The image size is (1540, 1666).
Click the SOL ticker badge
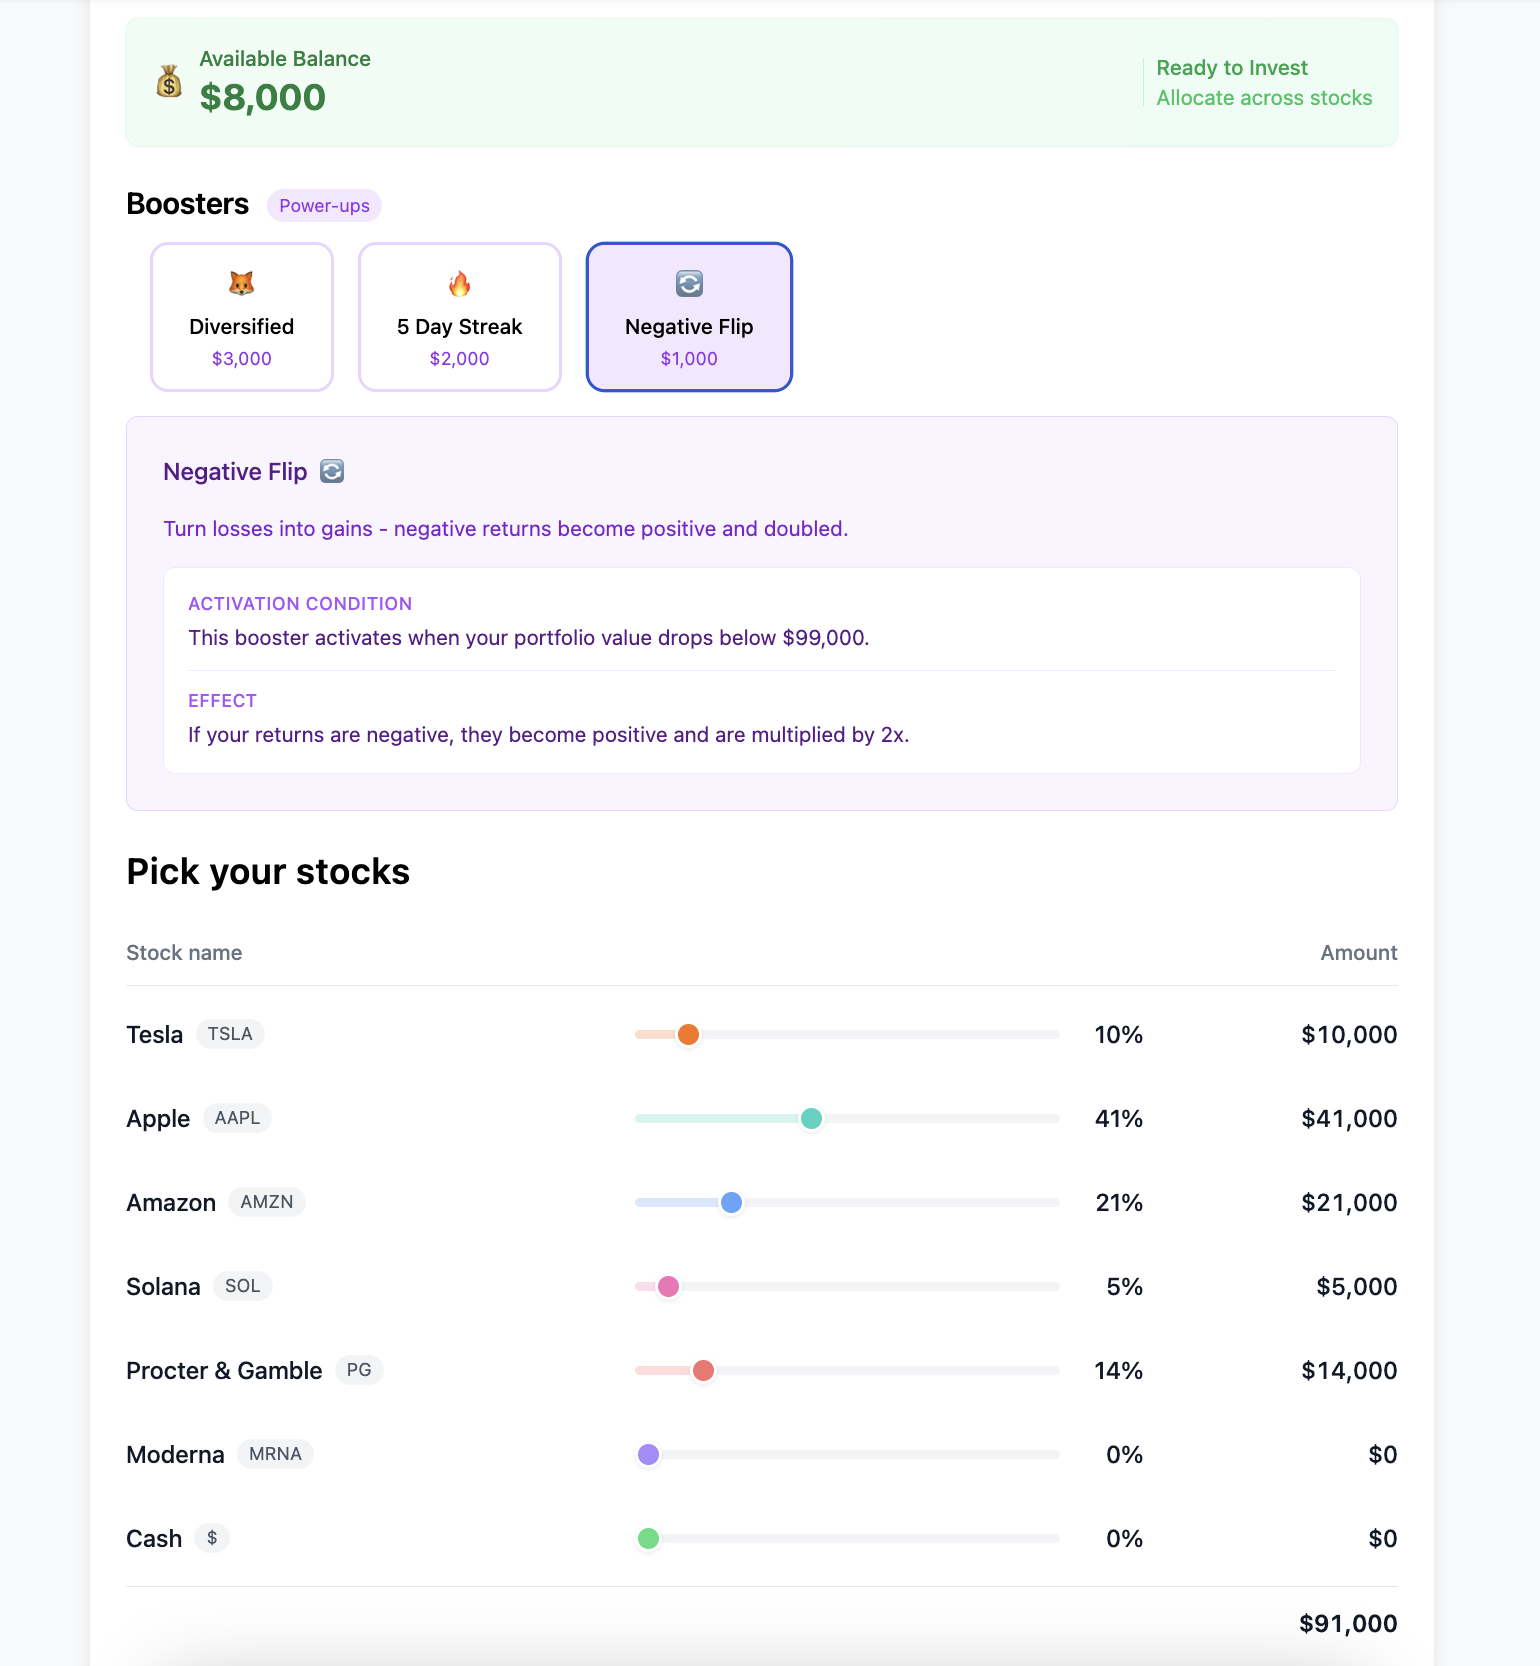(242, 1286)
